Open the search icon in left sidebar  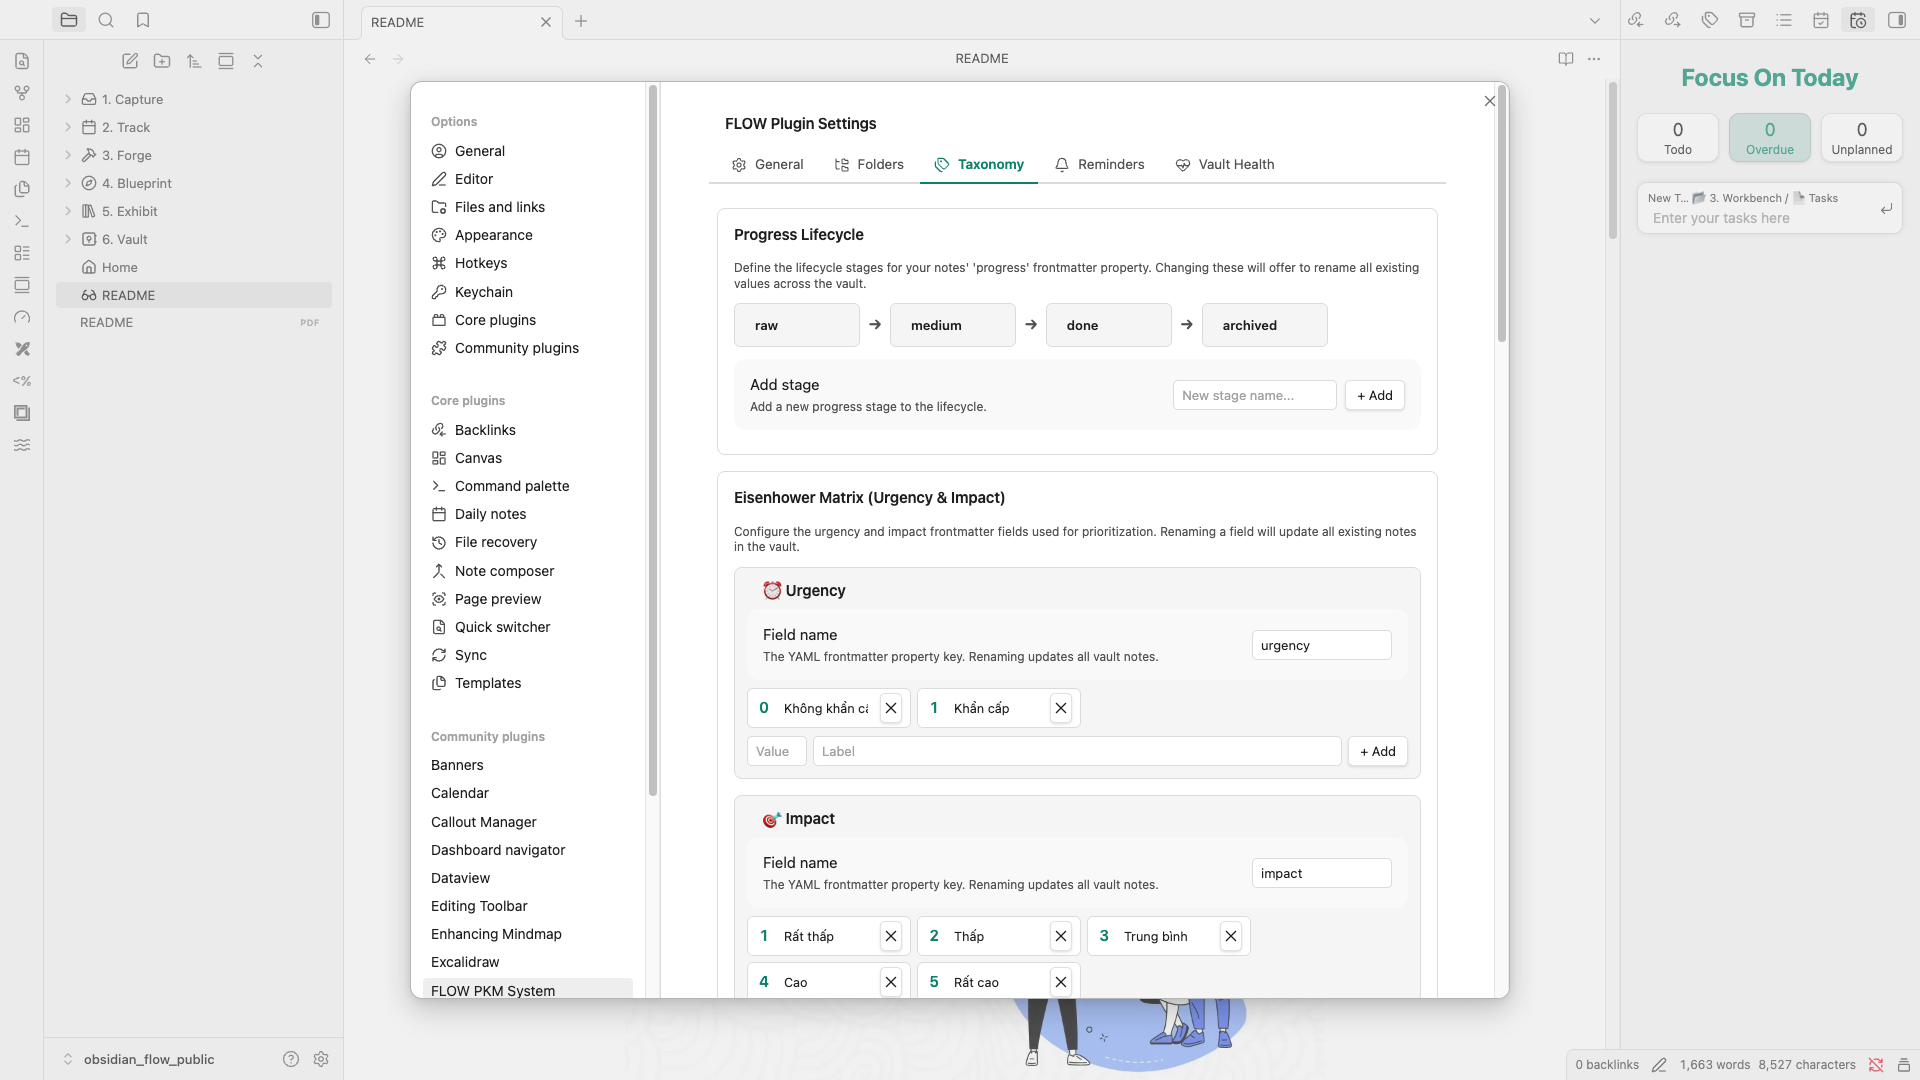tap(106, 20)
